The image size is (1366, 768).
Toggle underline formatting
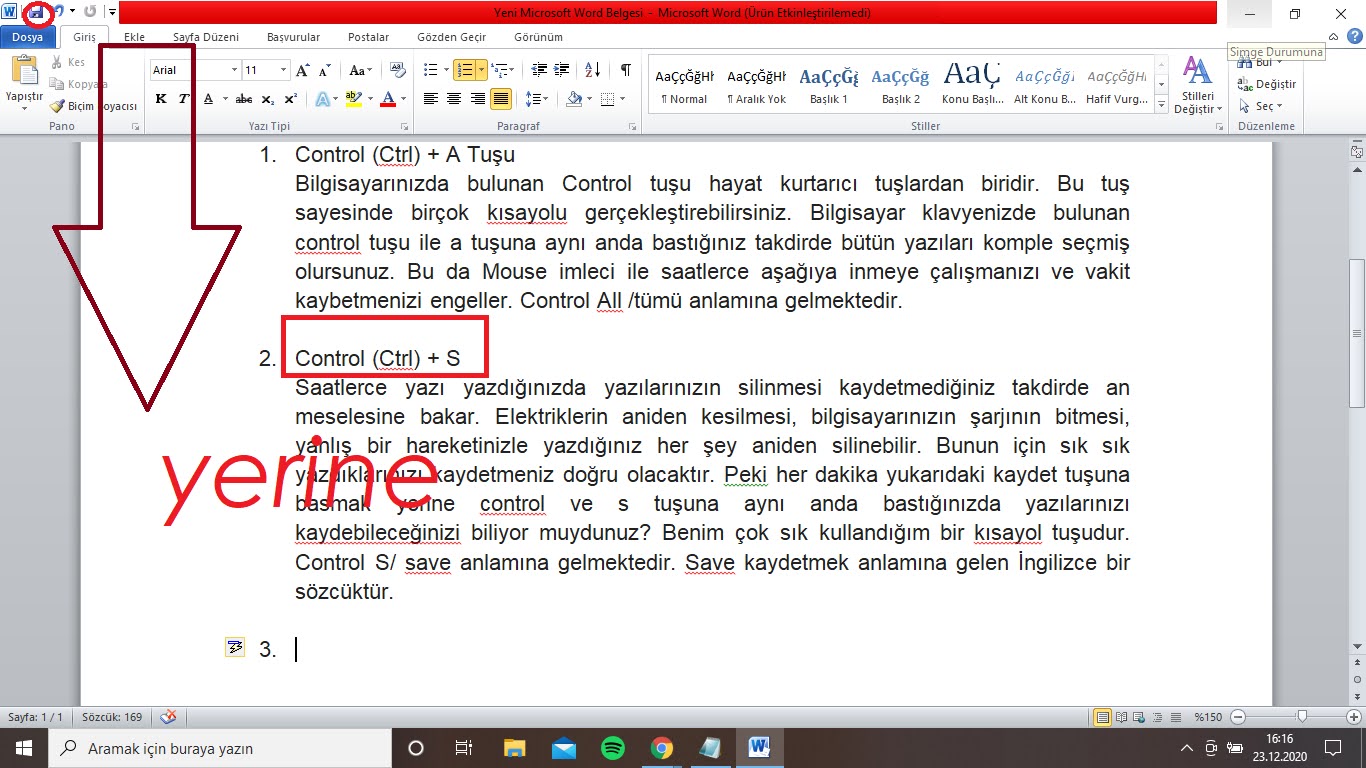click(208, 99)
